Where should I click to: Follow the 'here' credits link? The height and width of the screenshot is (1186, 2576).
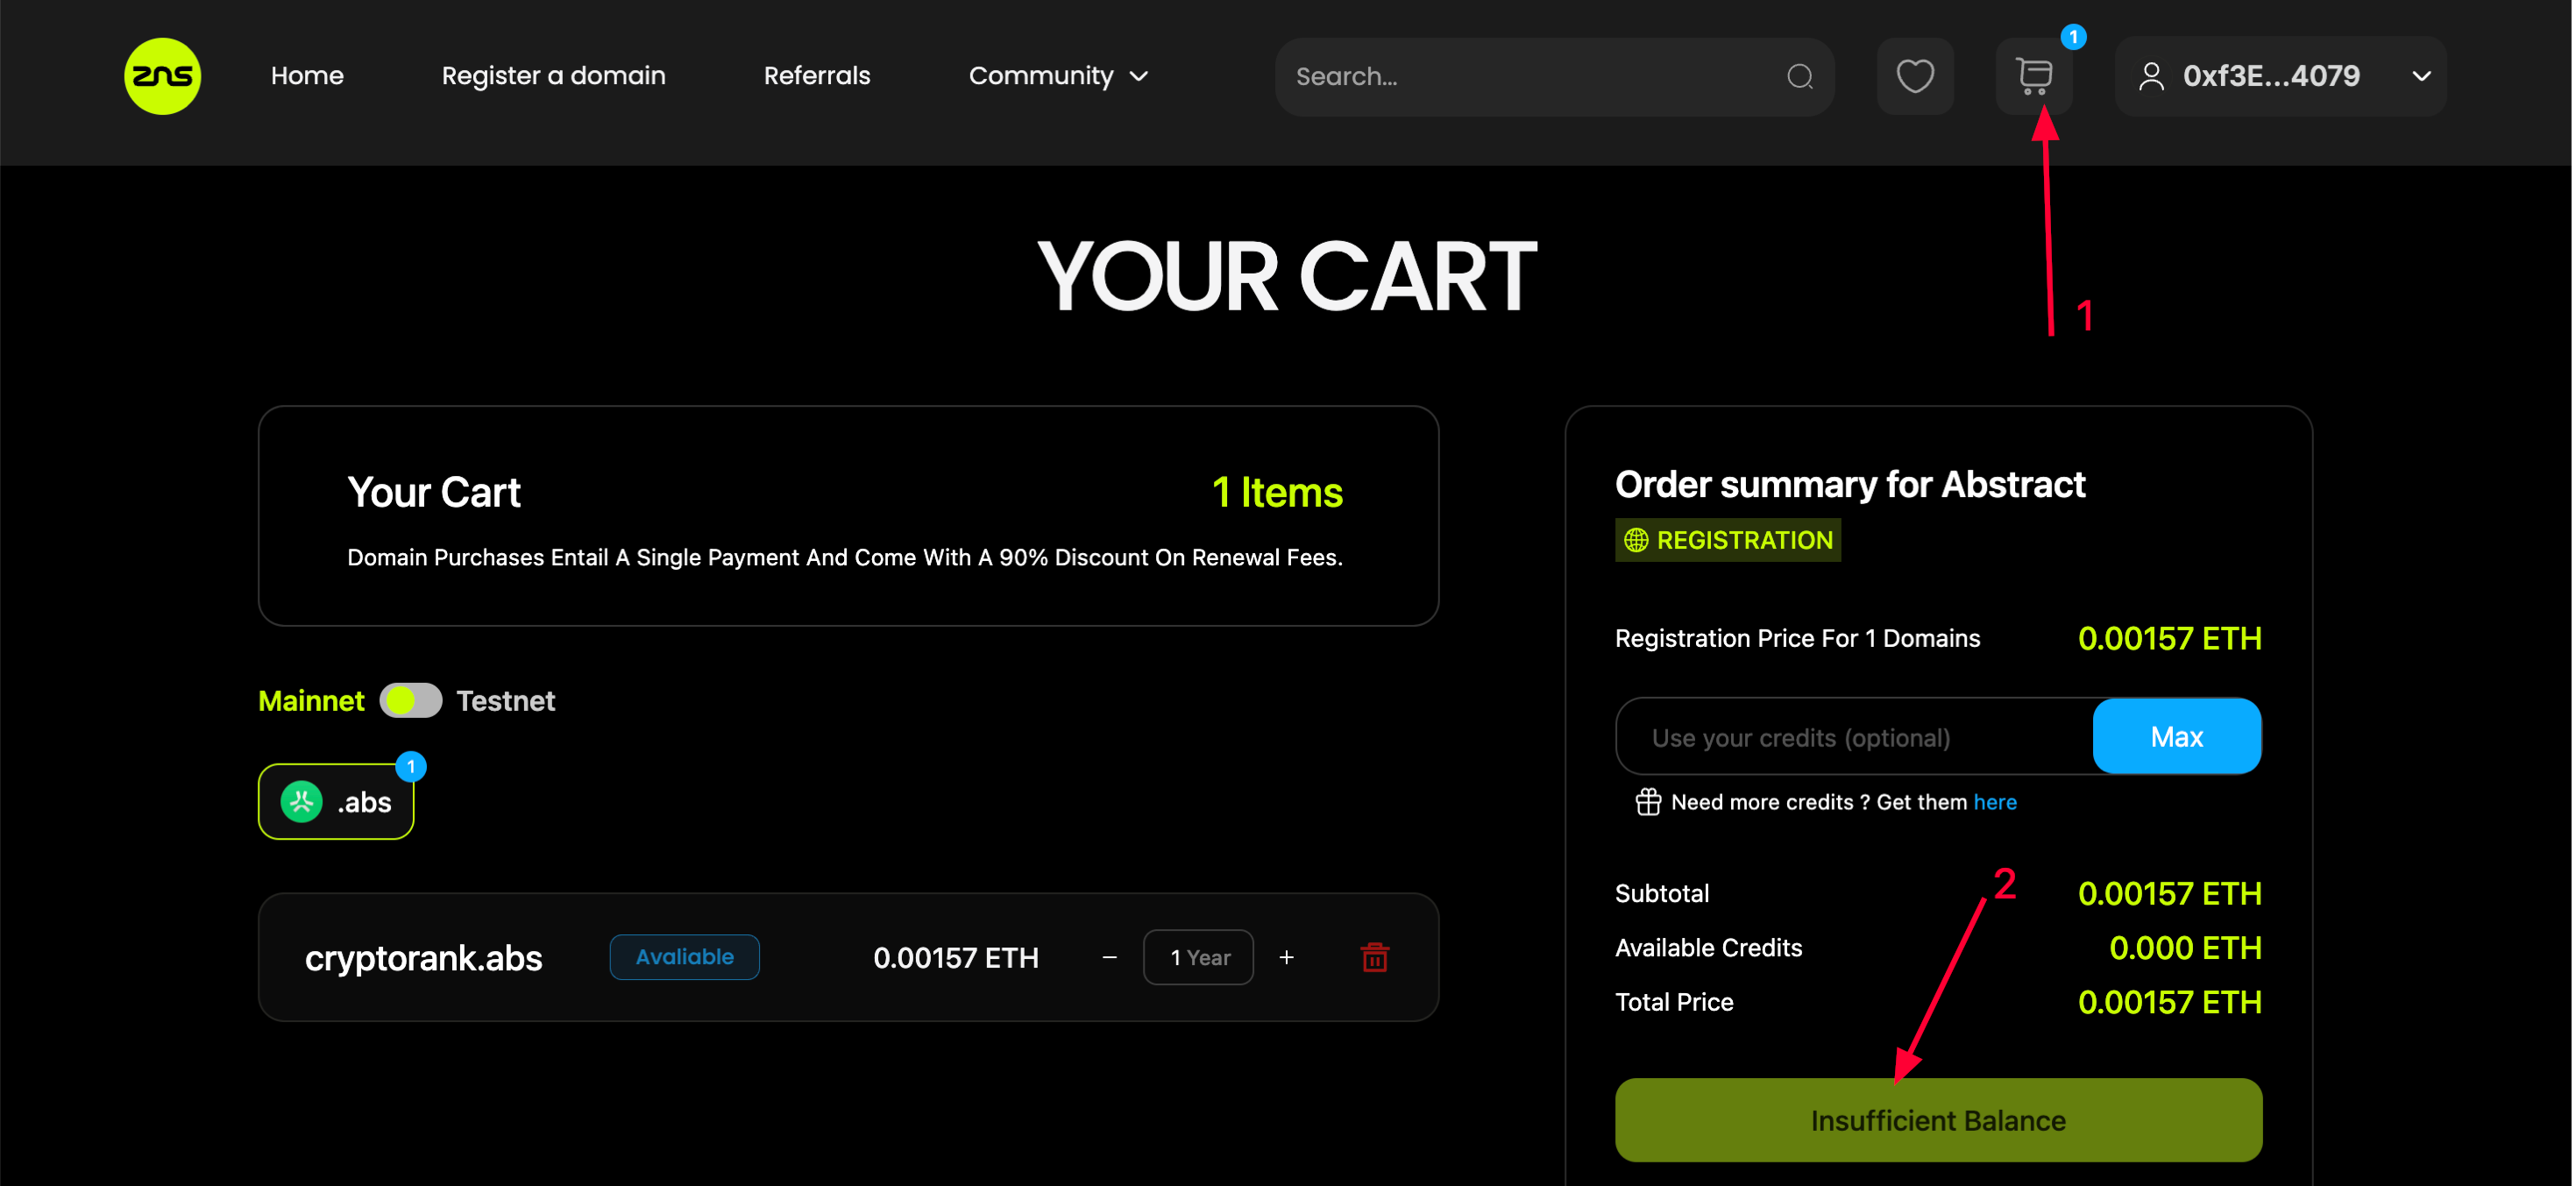1994,802
